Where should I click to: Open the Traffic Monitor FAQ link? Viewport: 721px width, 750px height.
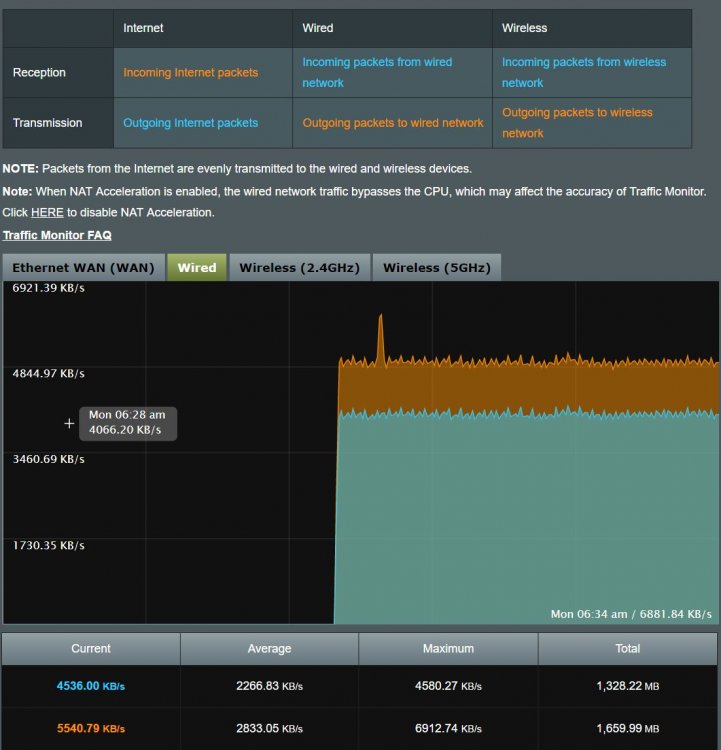click(57, 235)
